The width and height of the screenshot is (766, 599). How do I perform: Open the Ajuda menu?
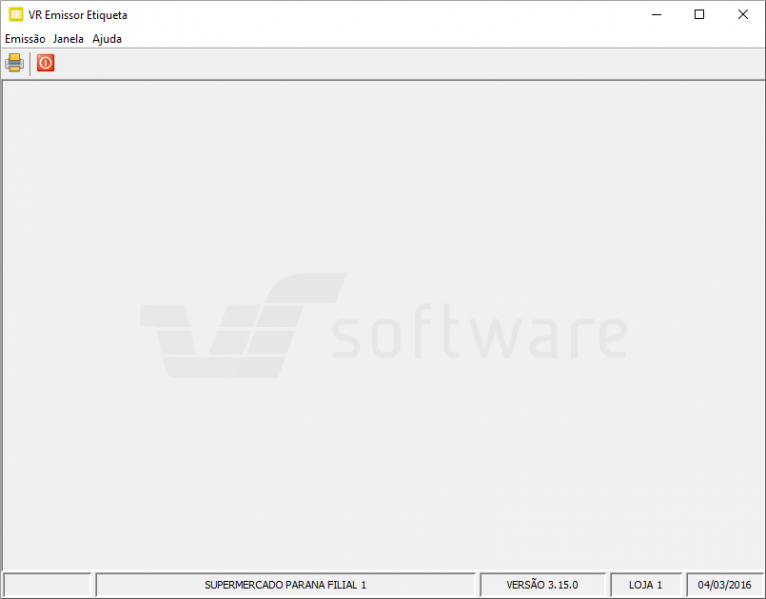tap(107, 39)
